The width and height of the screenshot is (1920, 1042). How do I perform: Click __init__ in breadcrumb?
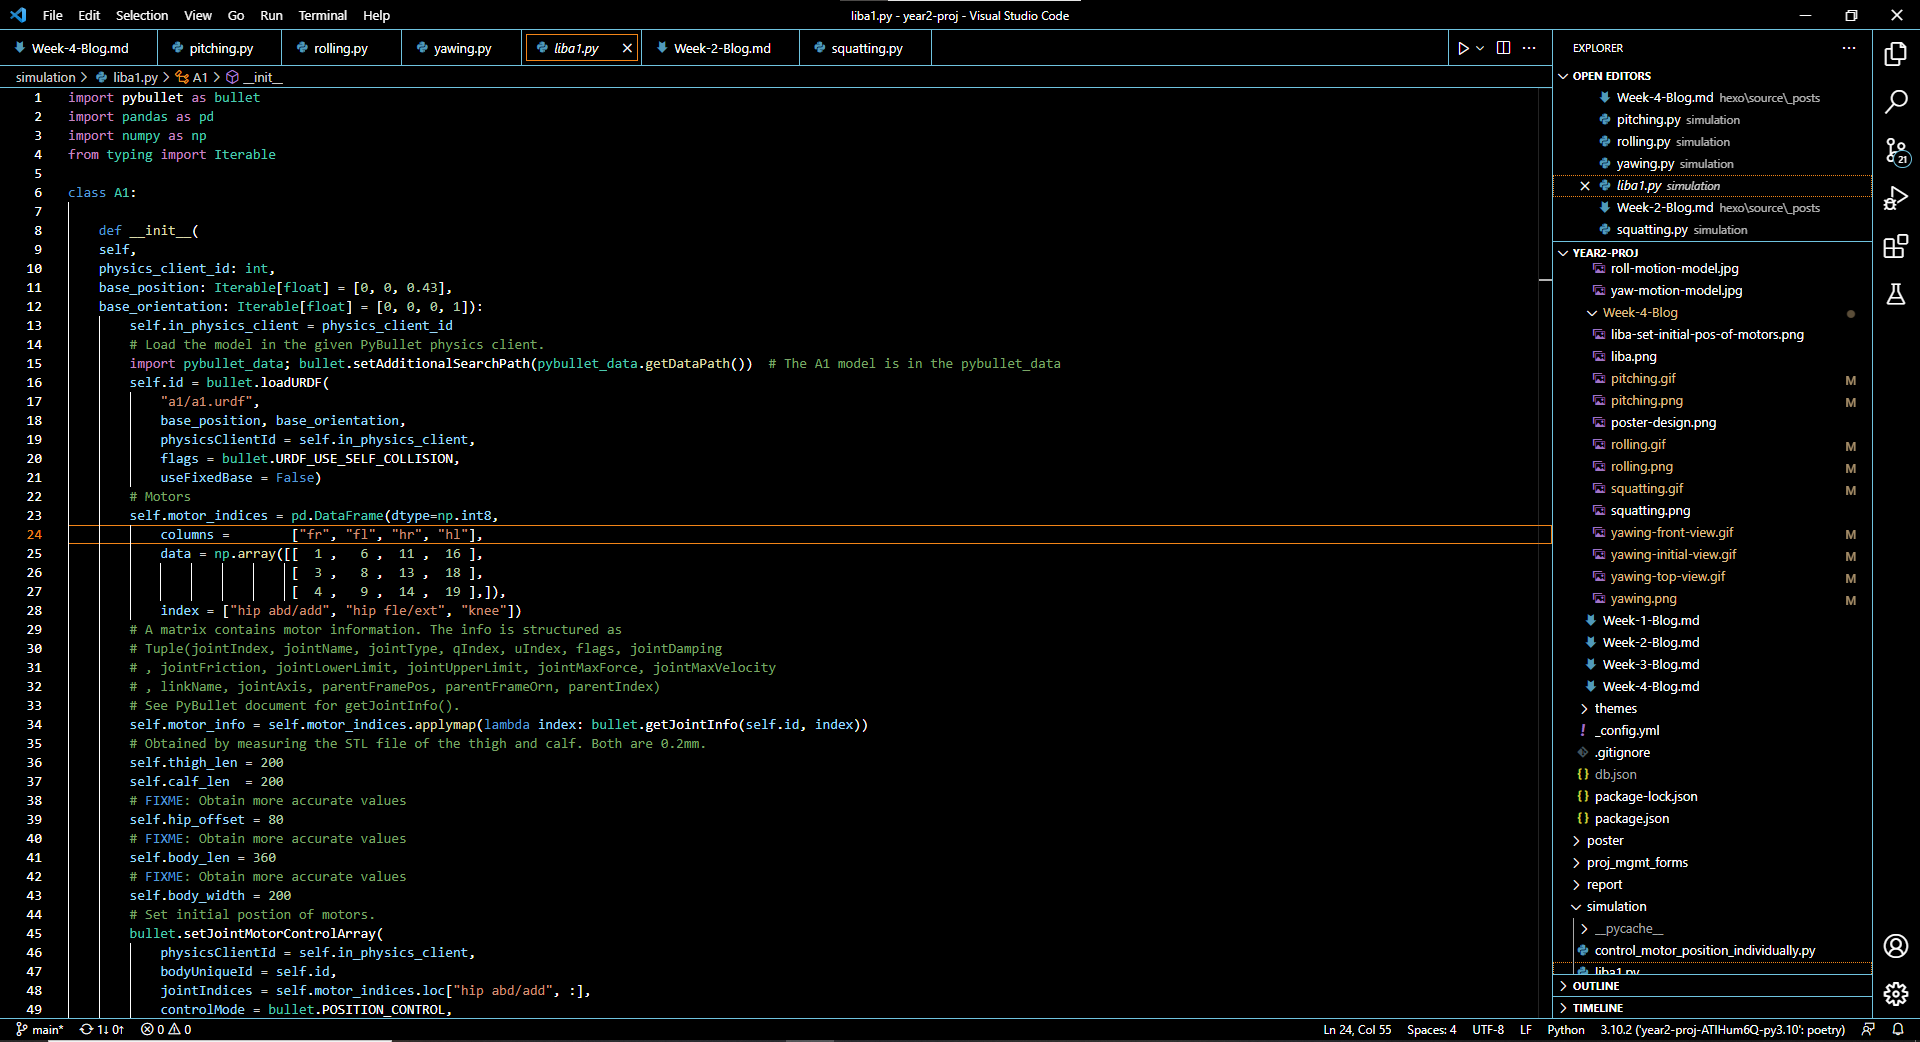point(254,77)
